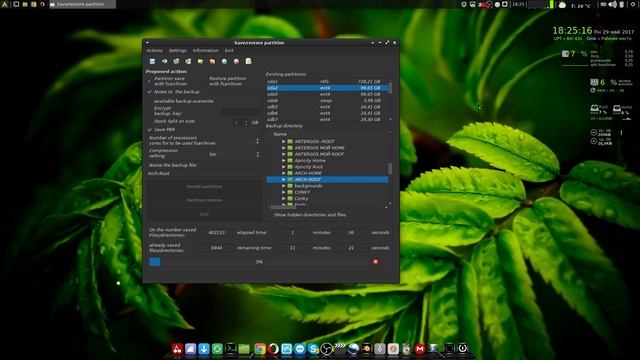This screenshot has height=360, width=640.
Task: Expand the selected ARCH ROOT folder
Action: tap(283, 180)
